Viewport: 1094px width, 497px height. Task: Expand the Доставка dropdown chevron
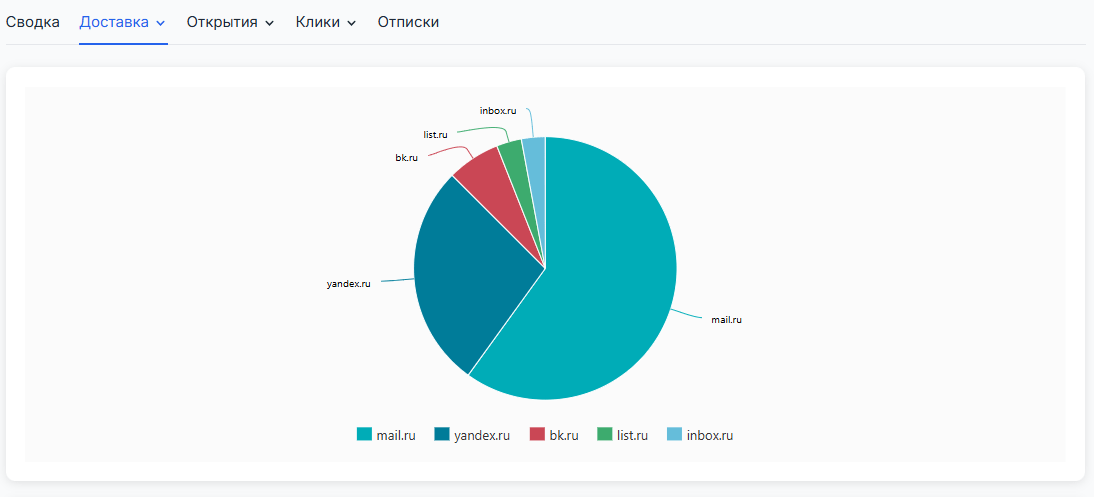coord(161,23)
